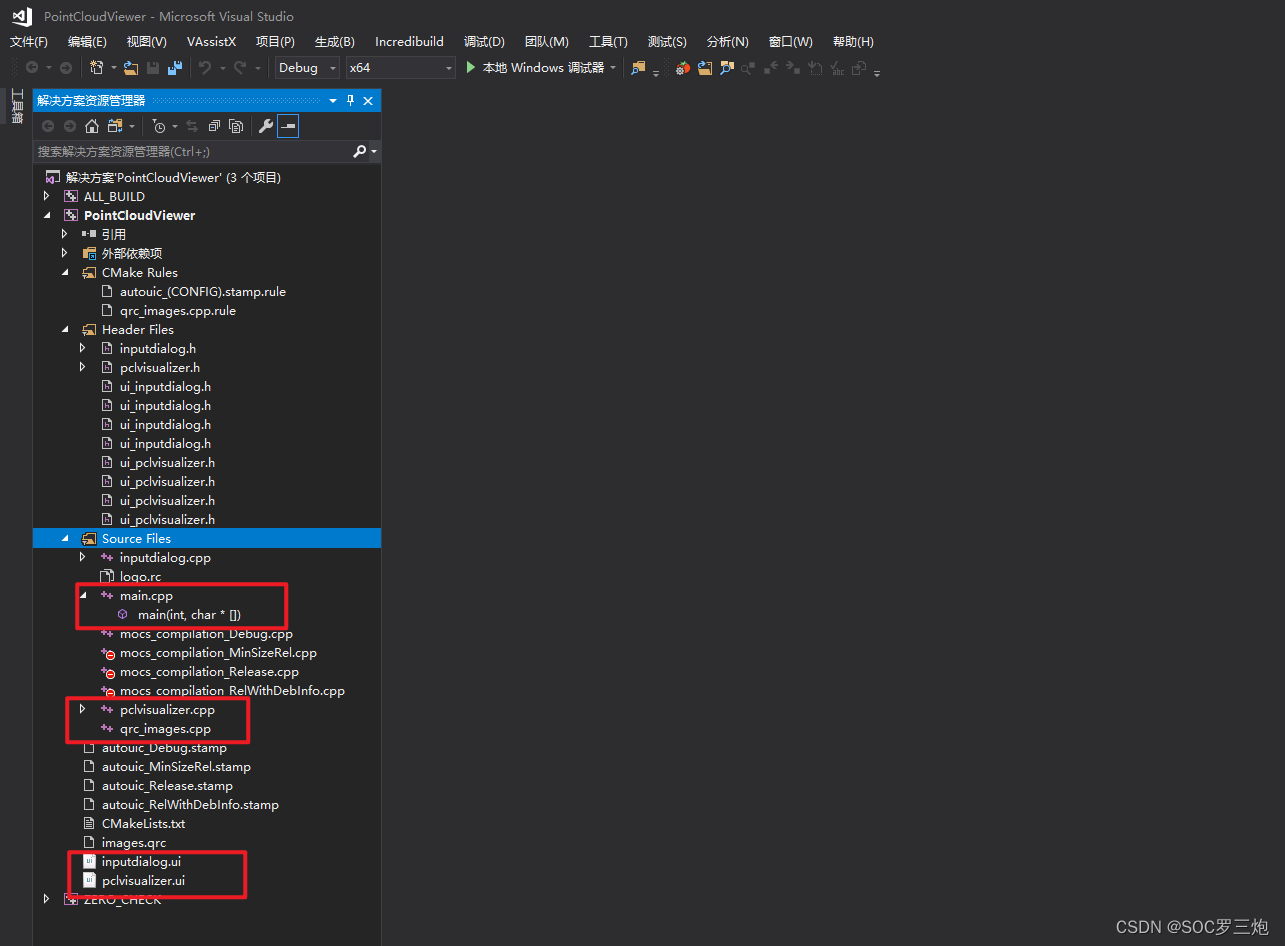This screenshot has height=946, width=1285.
Task: Click the search magnifier icon in Solution Explorer
Action: pyautogui.click(x=360, y=151)
